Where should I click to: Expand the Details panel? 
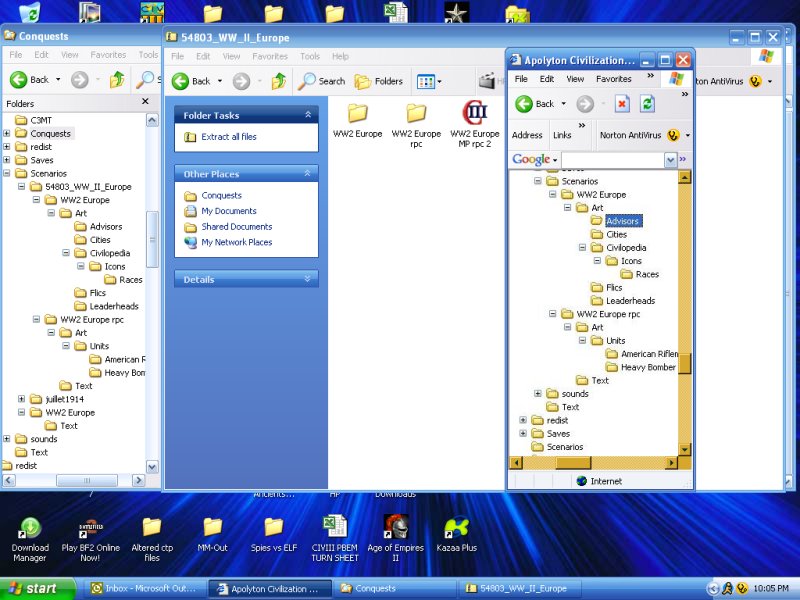309,279
